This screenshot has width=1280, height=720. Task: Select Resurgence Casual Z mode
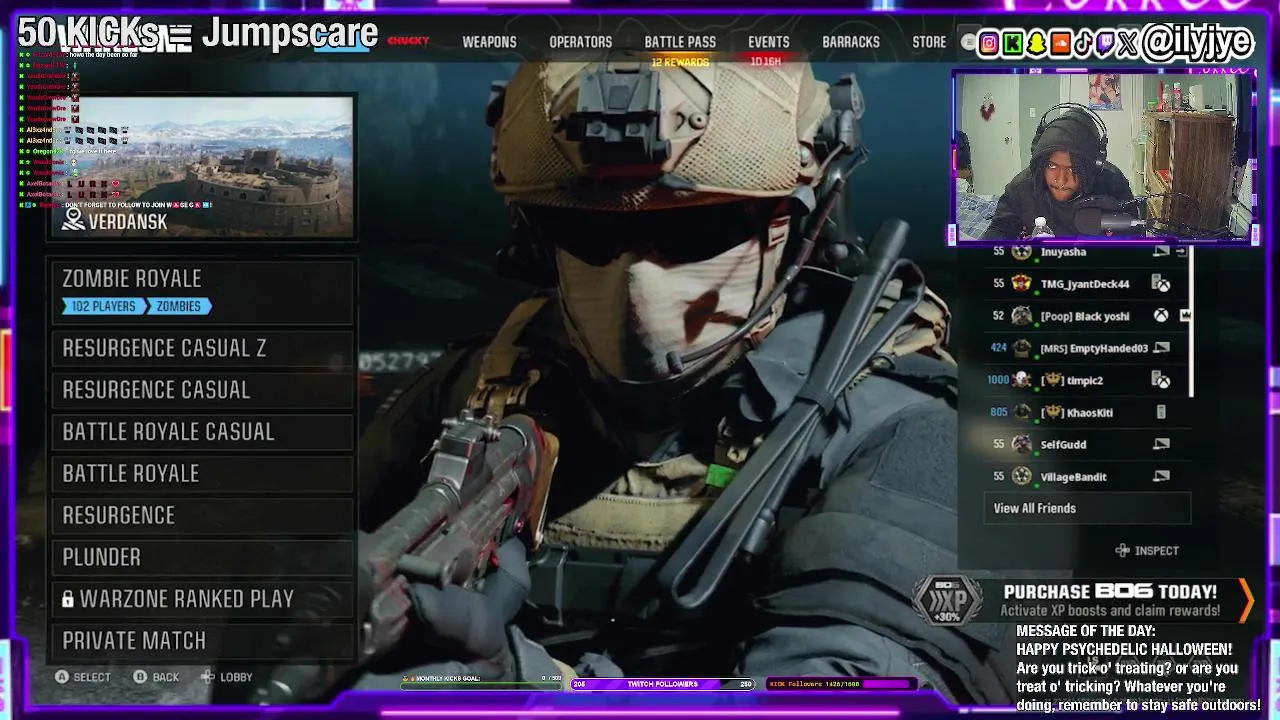tap(203, 348)
